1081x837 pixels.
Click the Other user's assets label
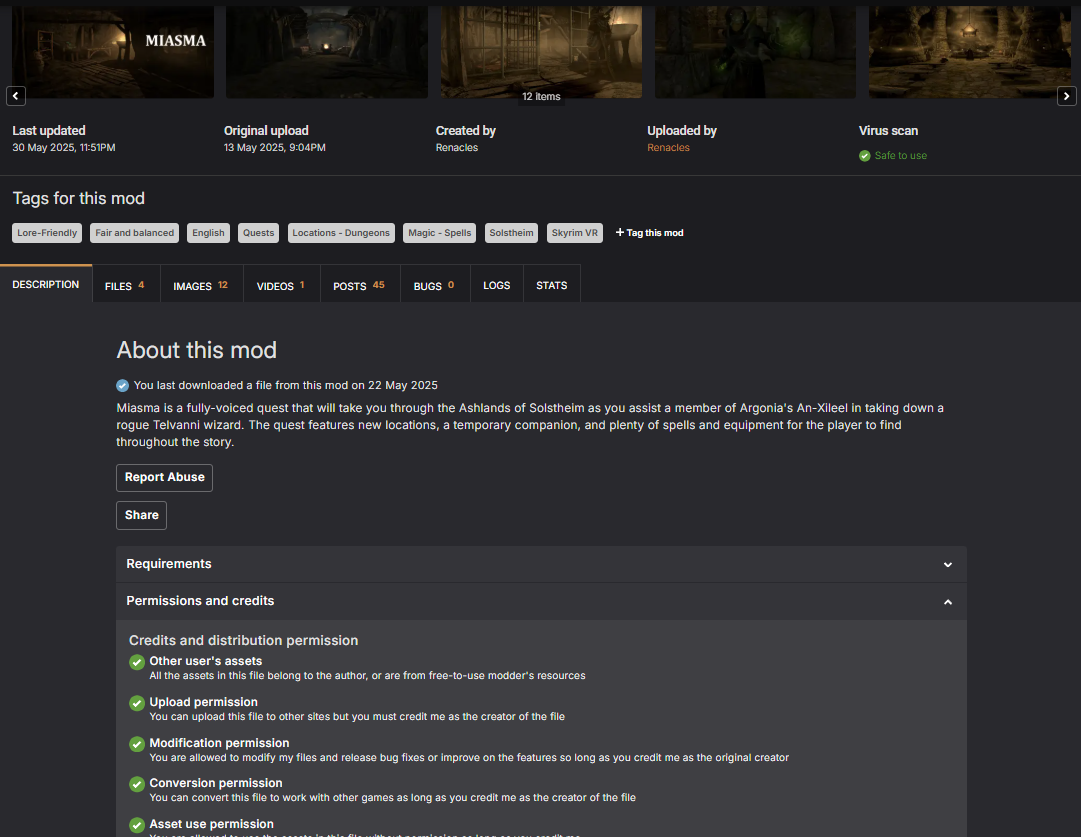pyautogui.click(x=205, y=660)
